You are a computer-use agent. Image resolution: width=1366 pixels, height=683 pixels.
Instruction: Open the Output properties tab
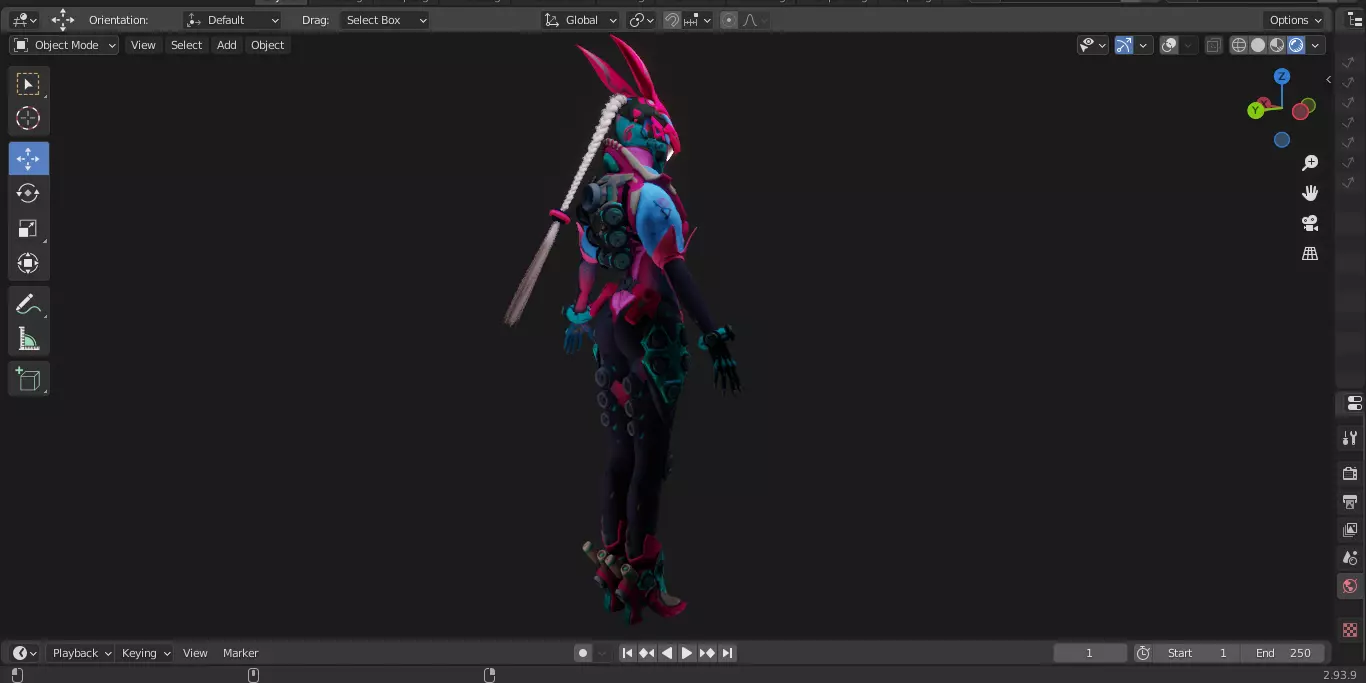pyautogui.click(x=1350, y=501)
